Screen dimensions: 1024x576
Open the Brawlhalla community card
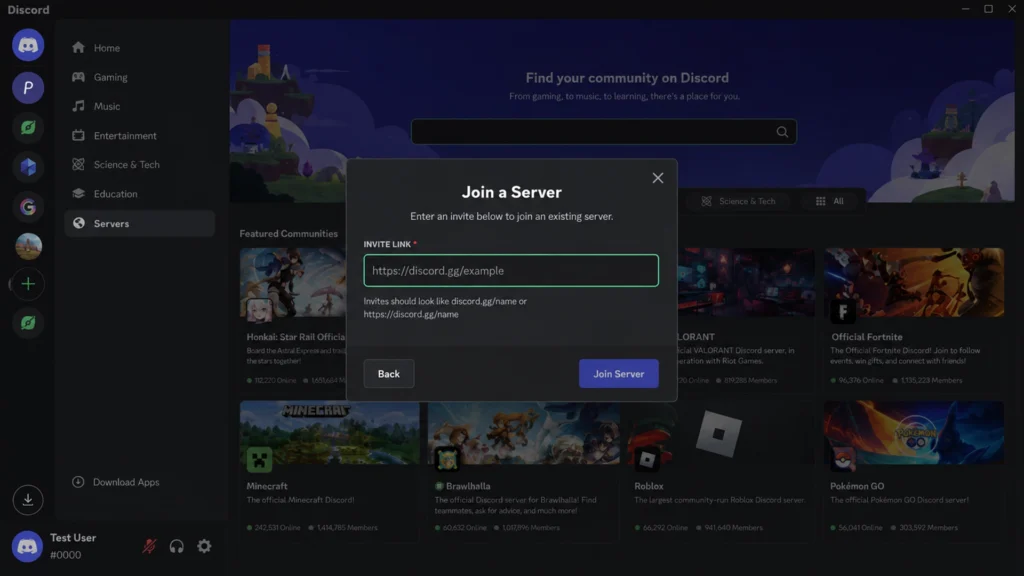coord(524,470)
